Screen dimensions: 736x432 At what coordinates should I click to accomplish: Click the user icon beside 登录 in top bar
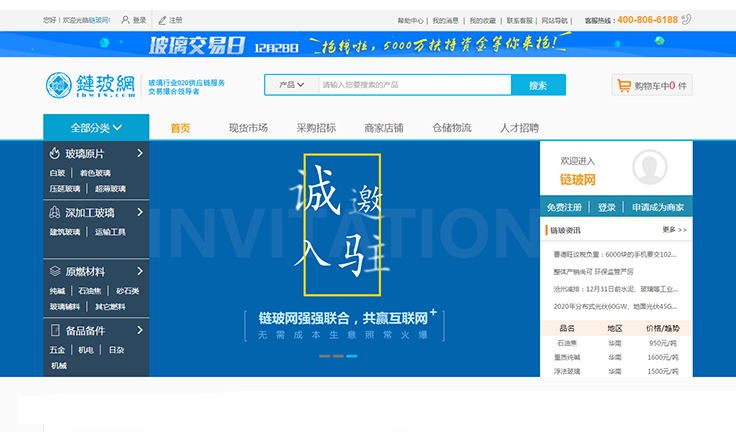point(125,20)
